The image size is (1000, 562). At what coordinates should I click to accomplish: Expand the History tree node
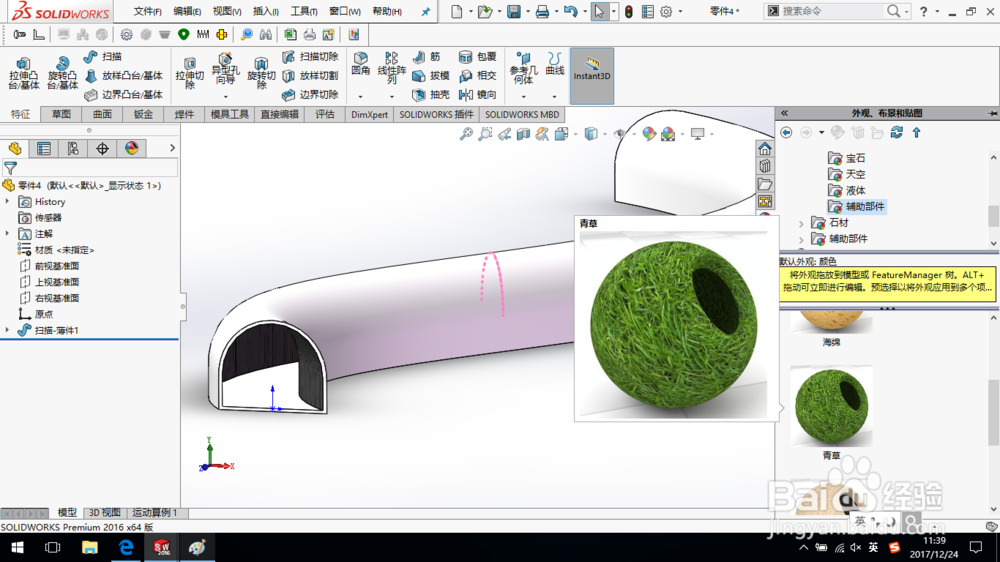(x=8, y=202)
